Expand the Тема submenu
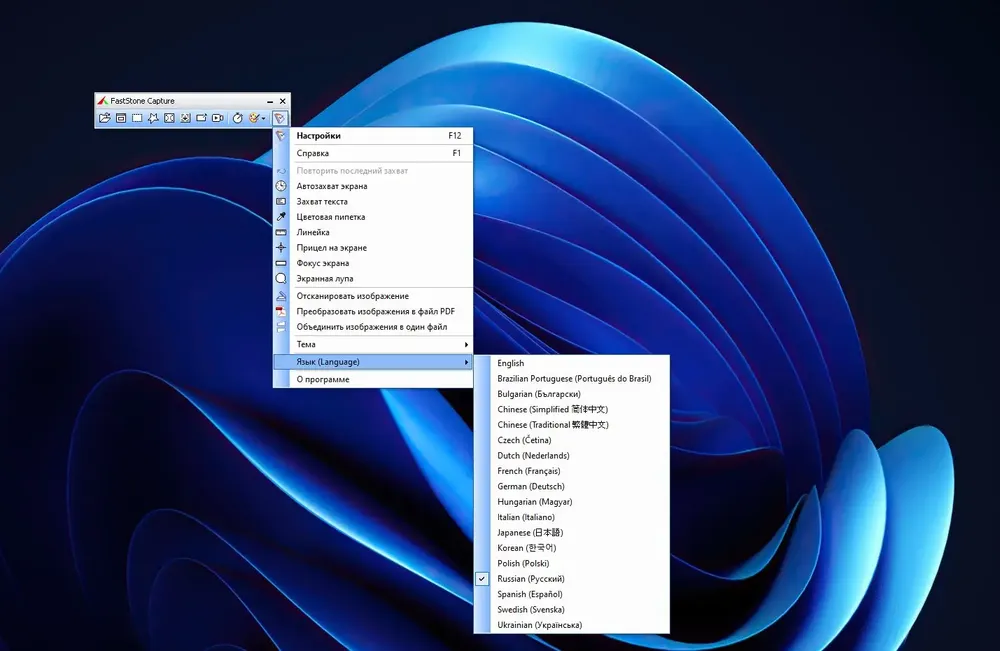1000x651 pixels. click(373, 344)
